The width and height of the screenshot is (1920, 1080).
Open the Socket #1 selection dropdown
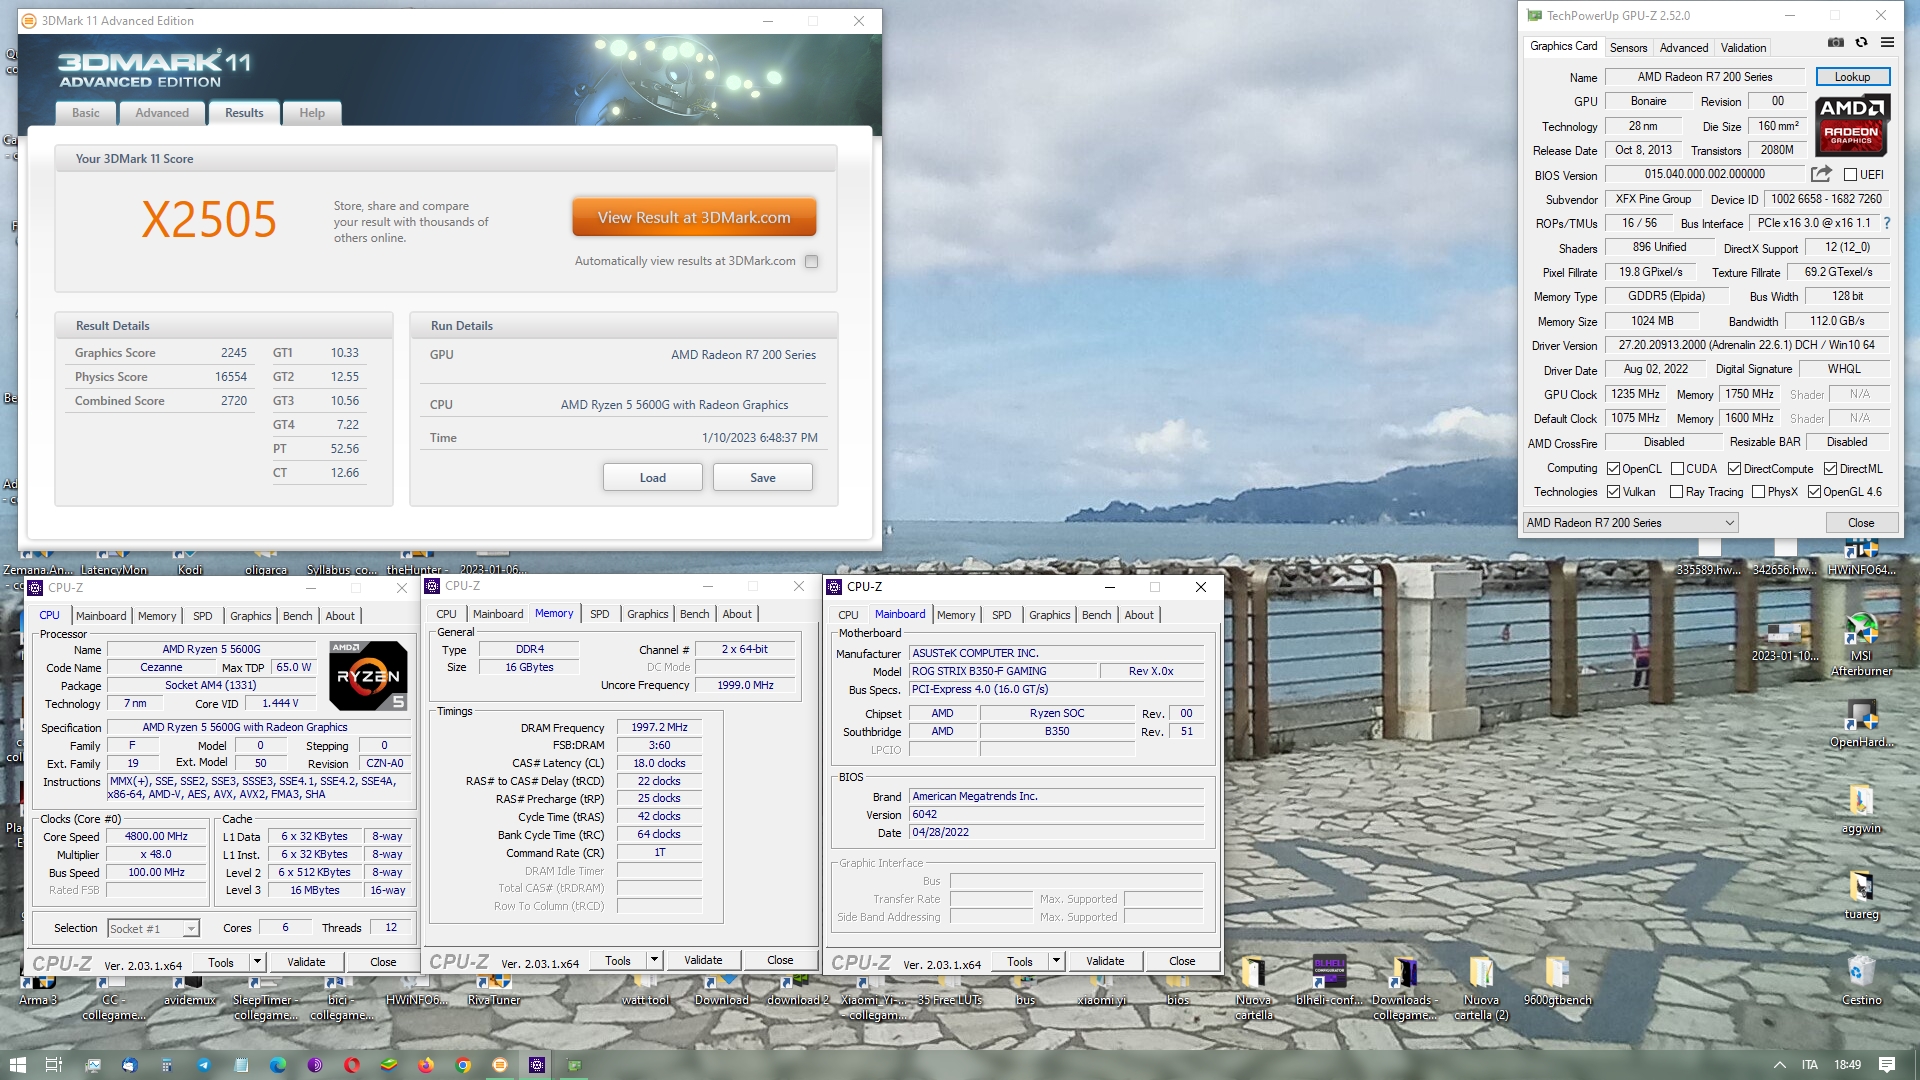(153, 929)
